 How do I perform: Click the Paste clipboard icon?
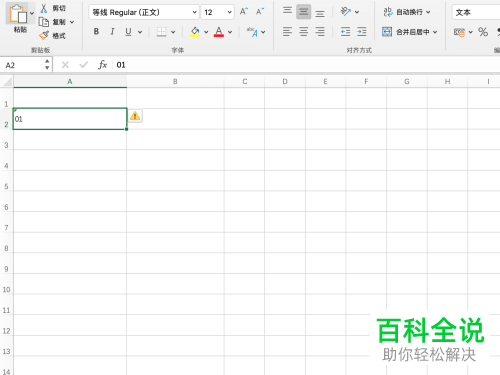click(18, 14)
